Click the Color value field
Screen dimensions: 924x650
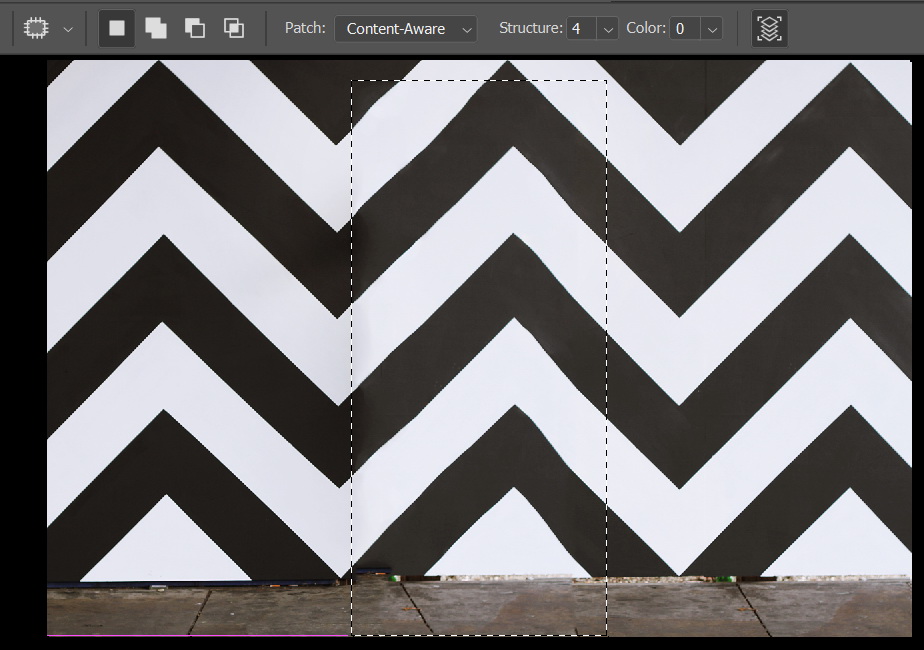point(684,29)
